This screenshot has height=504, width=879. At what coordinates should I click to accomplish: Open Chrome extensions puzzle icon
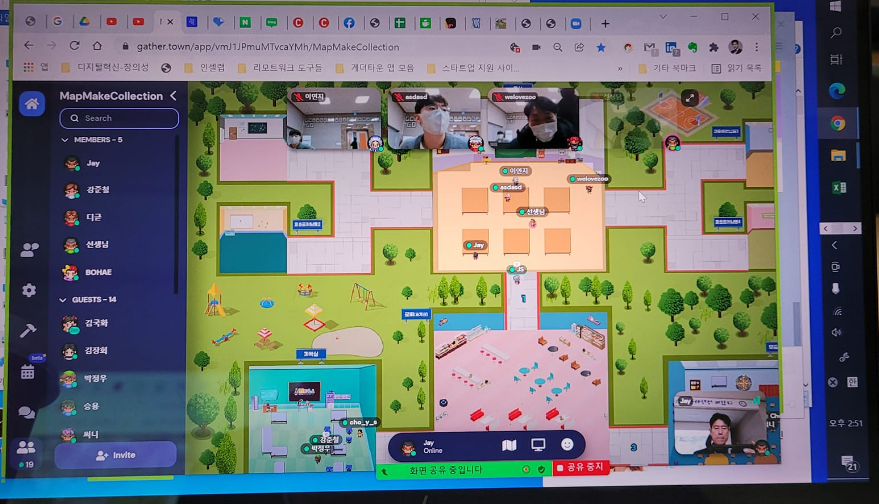pos(714,48)
